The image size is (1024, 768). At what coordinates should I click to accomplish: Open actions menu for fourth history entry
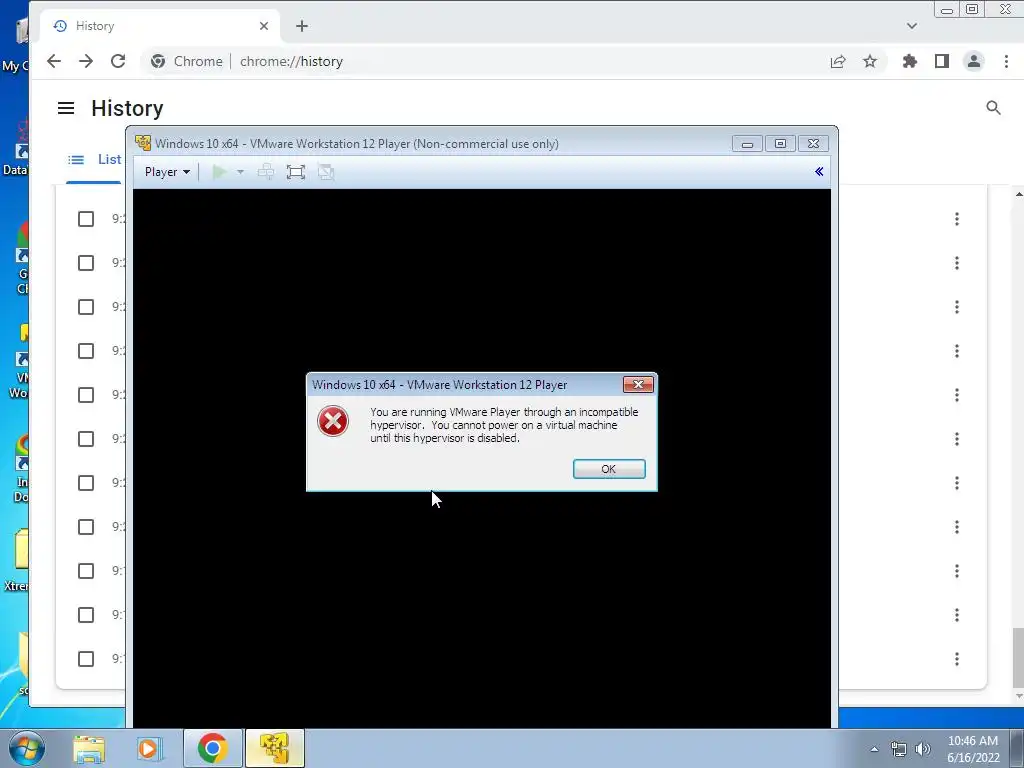click(x=957, y=351)
